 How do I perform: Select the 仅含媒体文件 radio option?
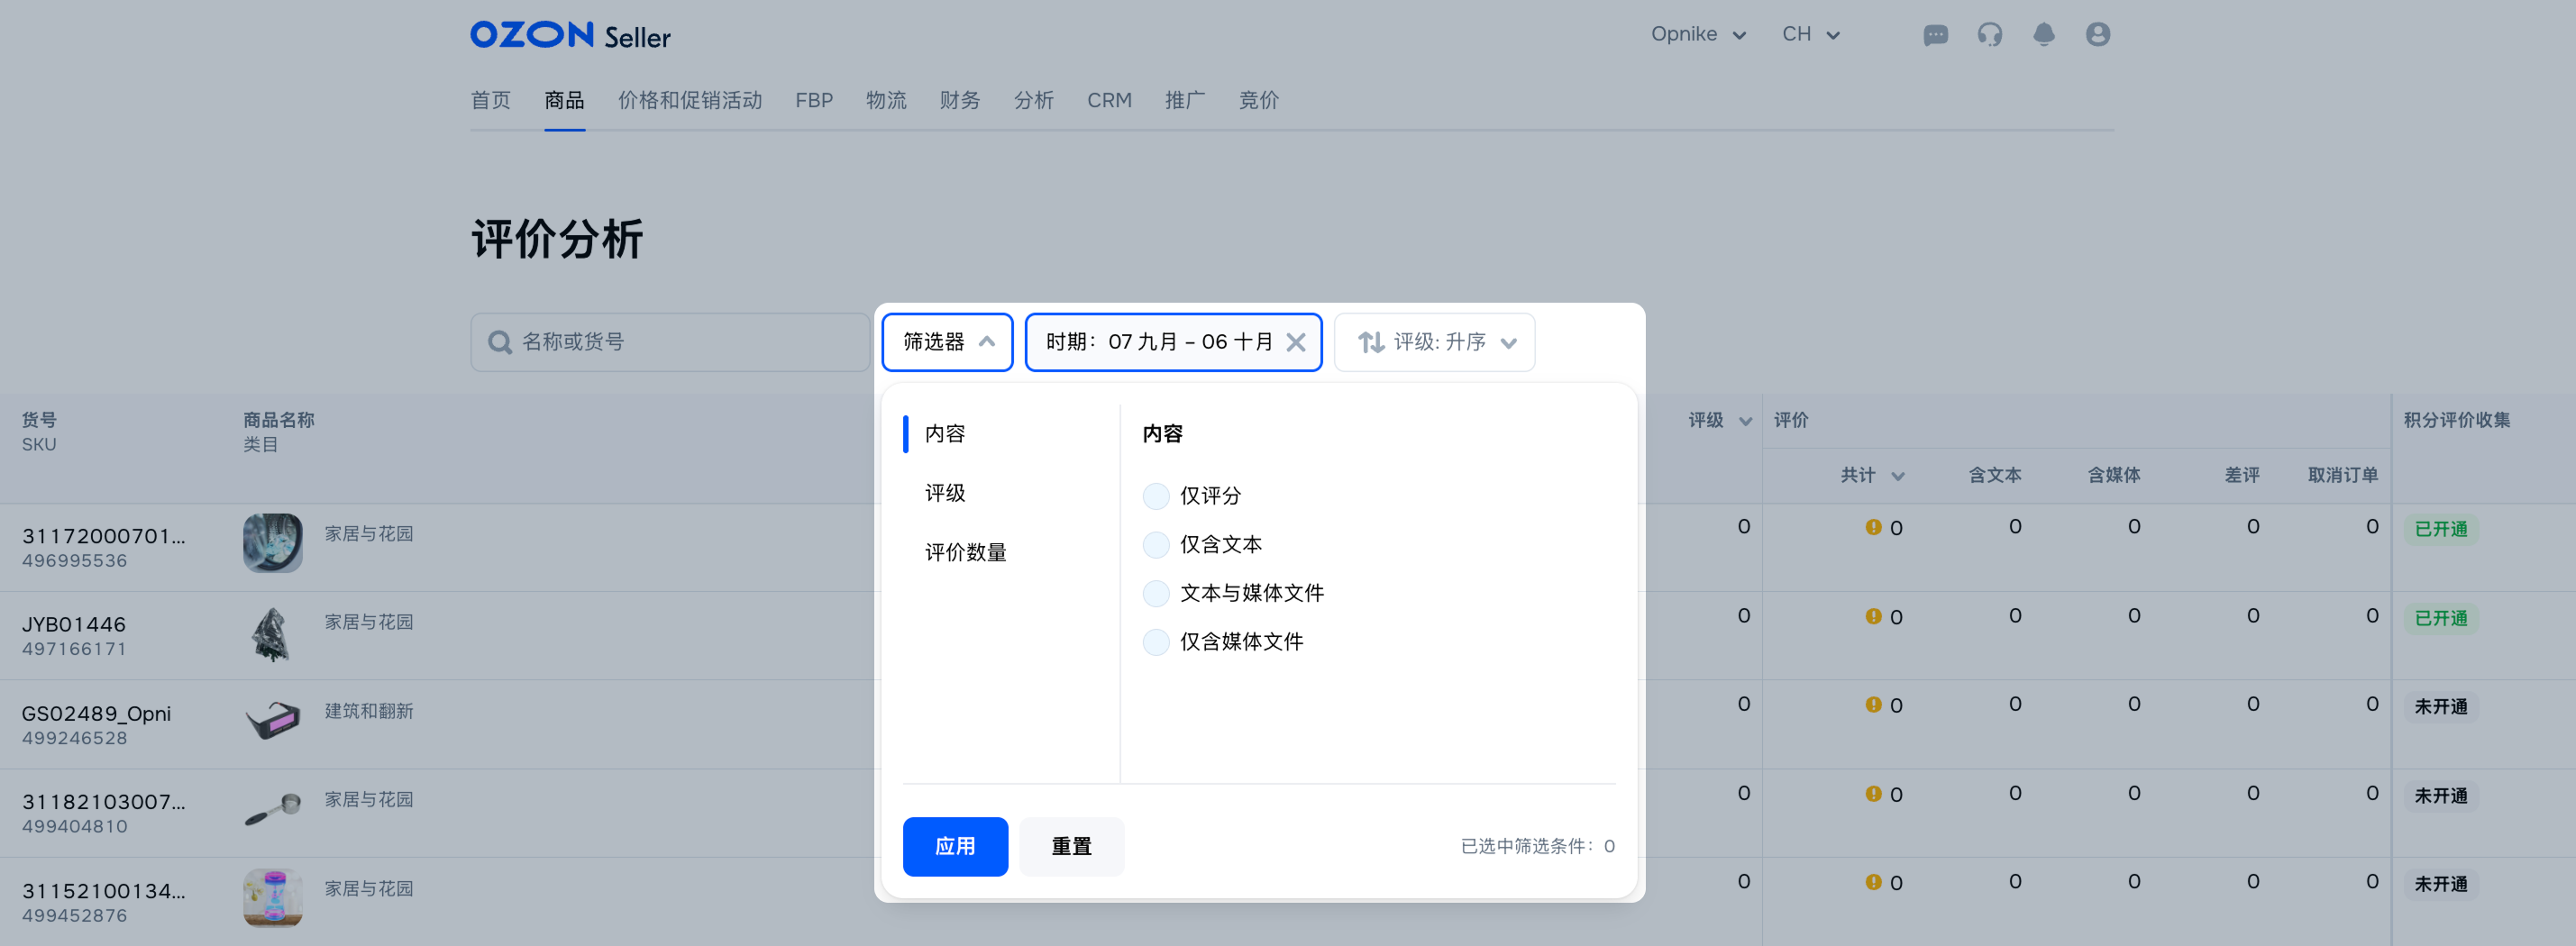click(1156, 642)
